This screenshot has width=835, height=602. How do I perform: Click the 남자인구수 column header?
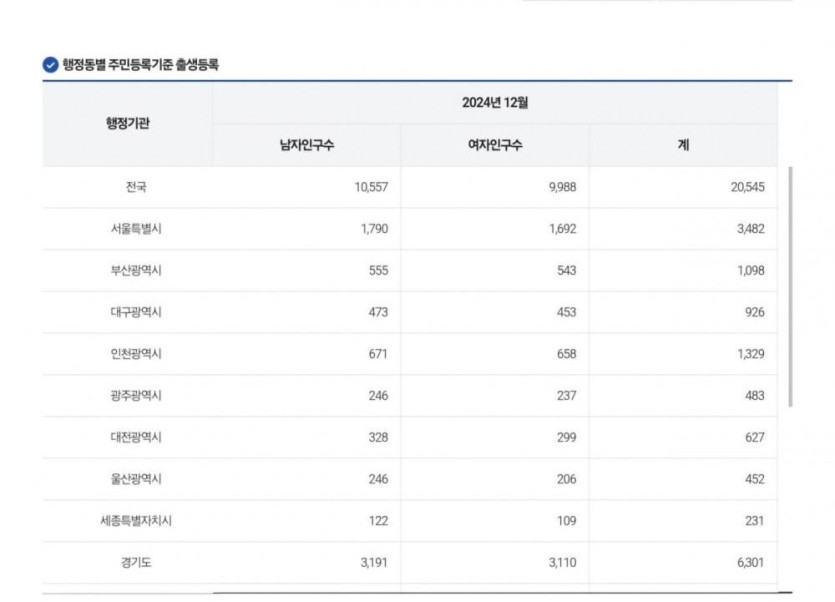point(307,145)
